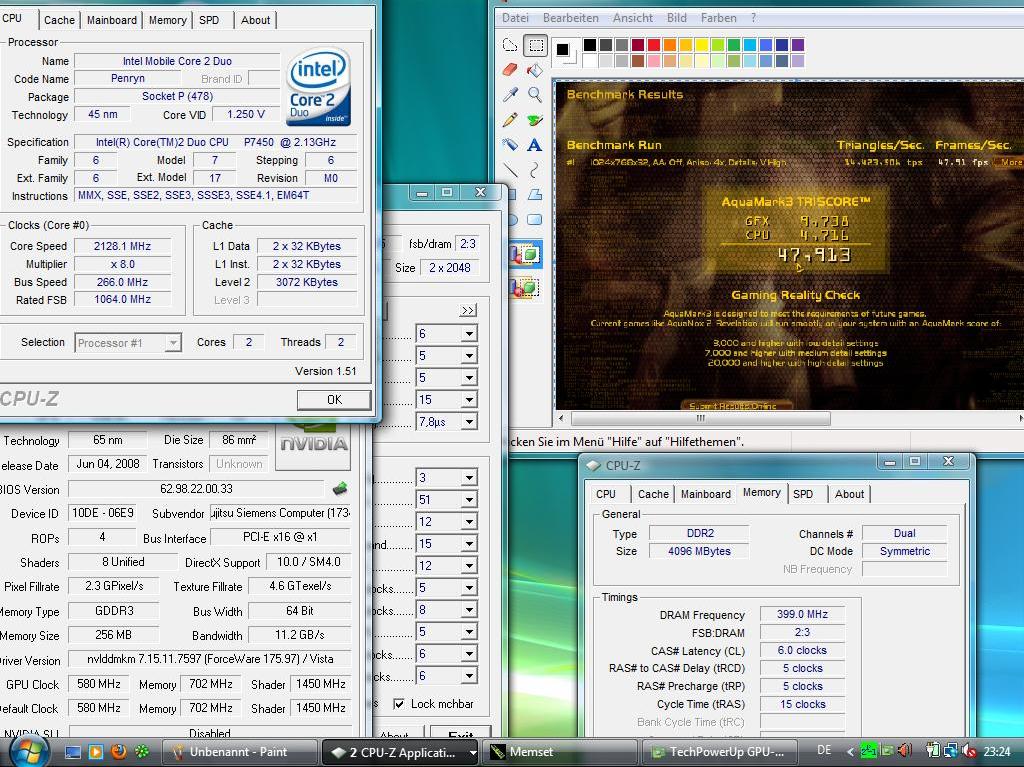
Task: Choose the opaque selection option in Paint
Action: (526, 254)
